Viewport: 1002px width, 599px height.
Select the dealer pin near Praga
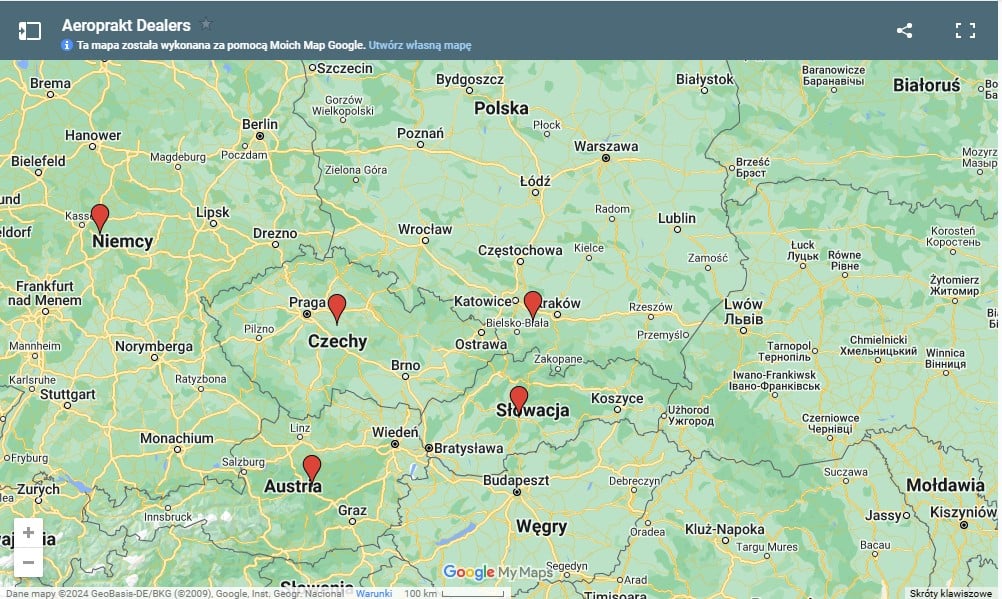pos(337,306)
